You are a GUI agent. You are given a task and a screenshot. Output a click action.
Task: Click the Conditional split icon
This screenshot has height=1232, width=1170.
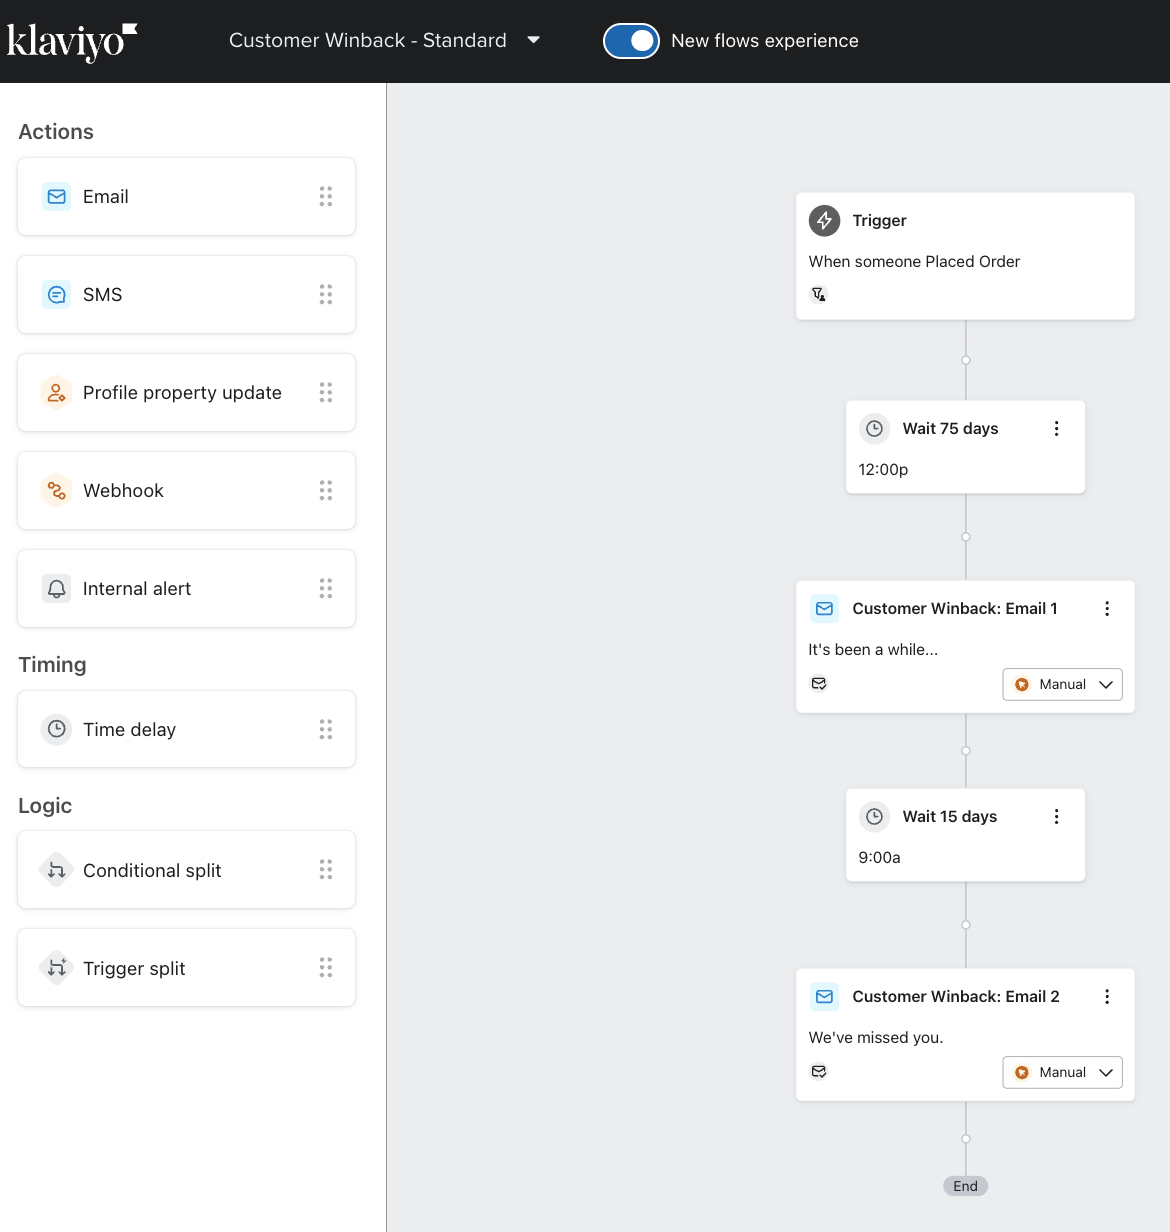pyautogui.click(x=57, y=871)
